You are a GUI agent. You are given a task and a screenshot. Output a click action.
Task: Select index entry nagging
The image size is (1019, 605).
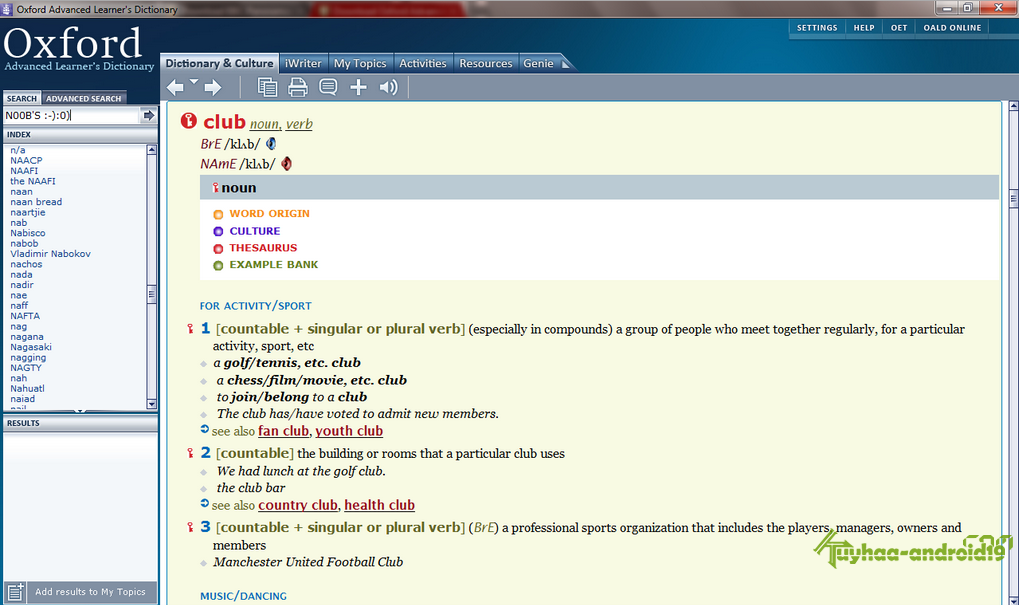point(28,358)
